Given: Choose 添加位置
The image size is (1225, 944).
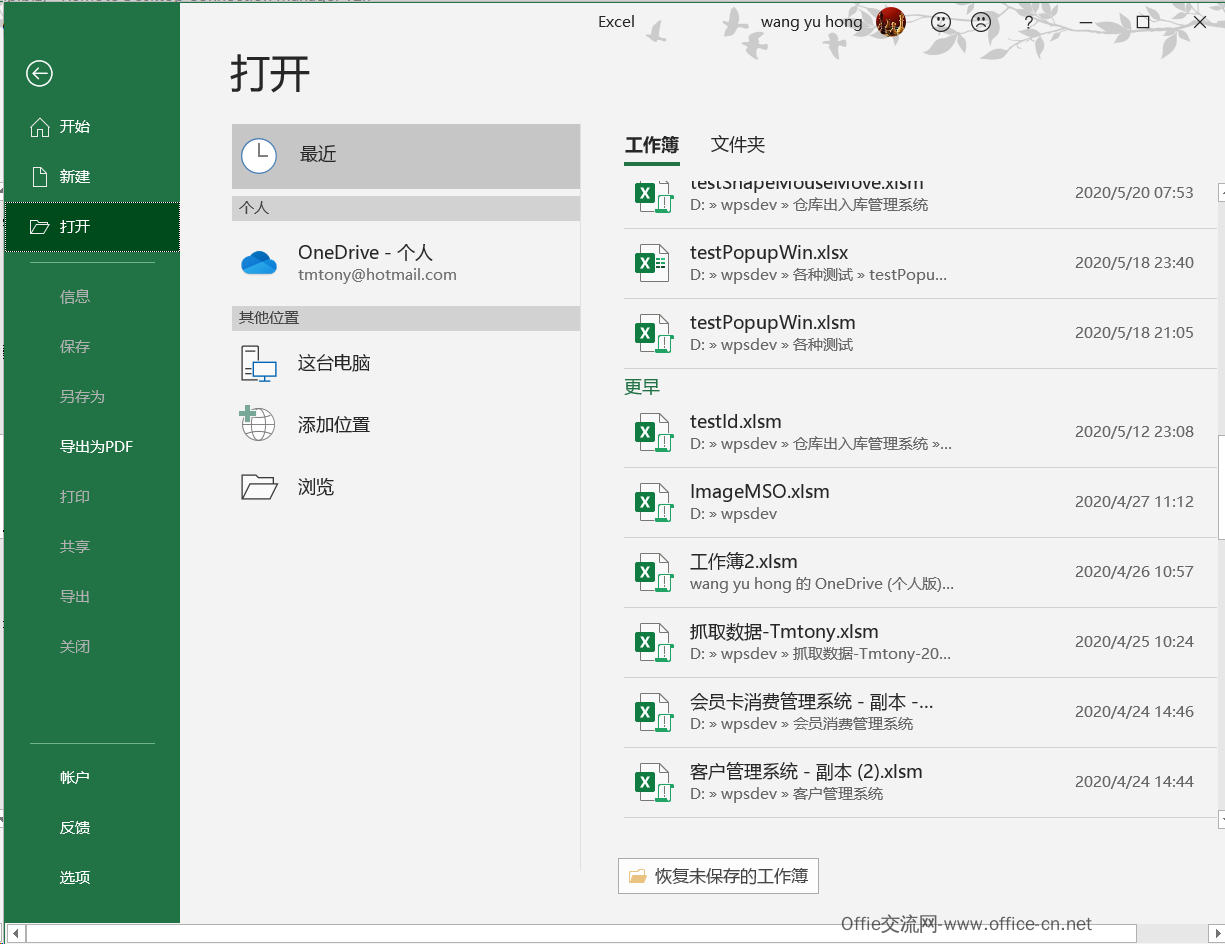Looking at the screenshot, I should [x=406, y=425].
